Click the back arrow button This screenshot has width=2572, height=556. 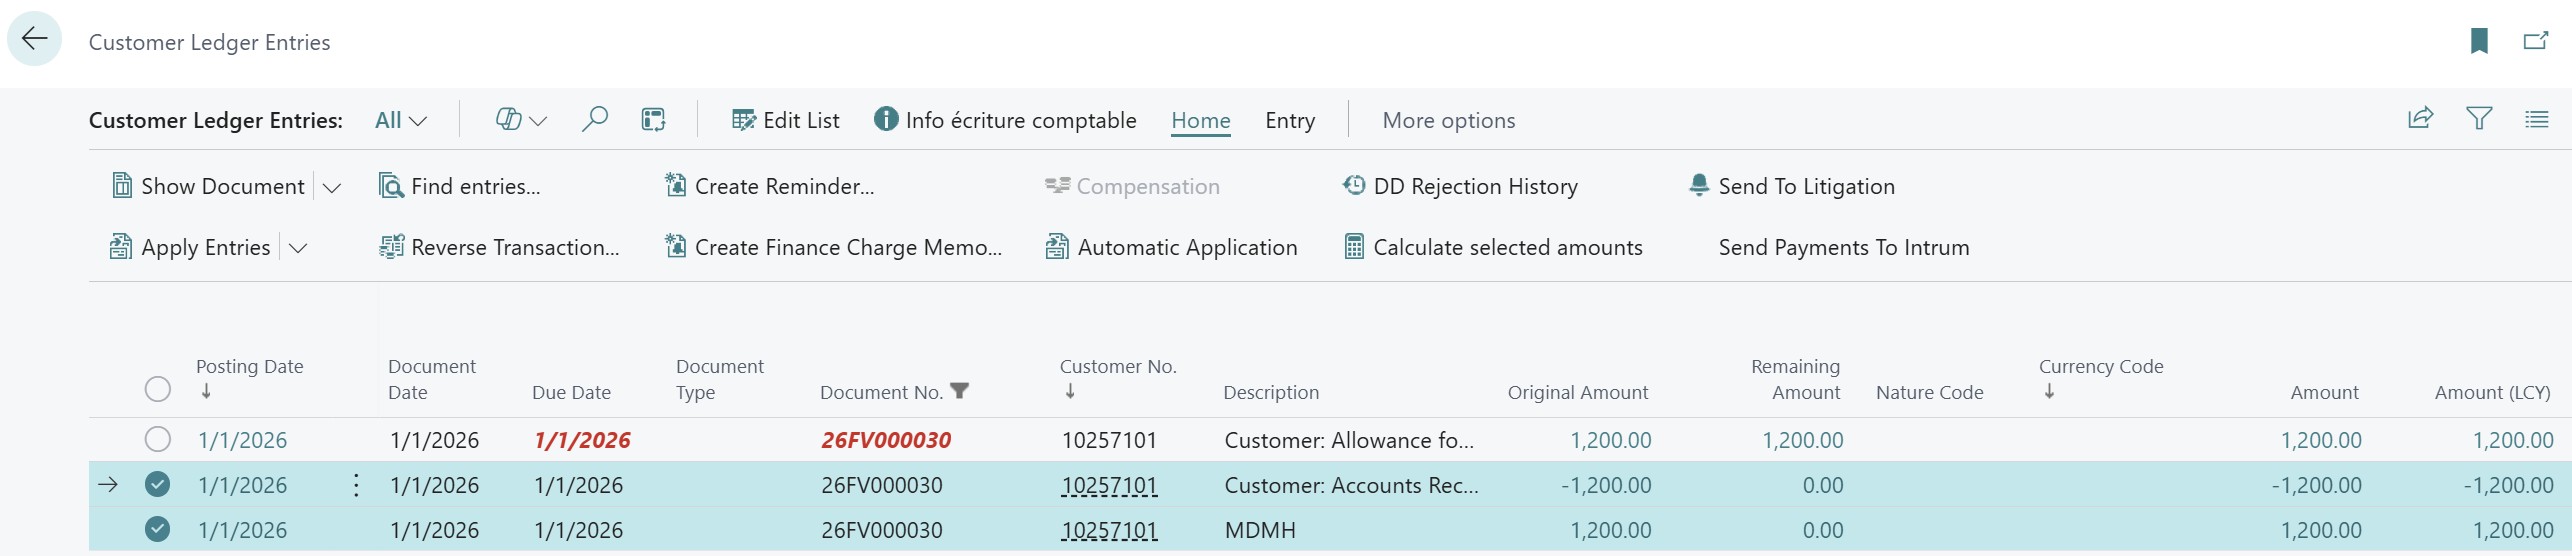click(35, 39)
